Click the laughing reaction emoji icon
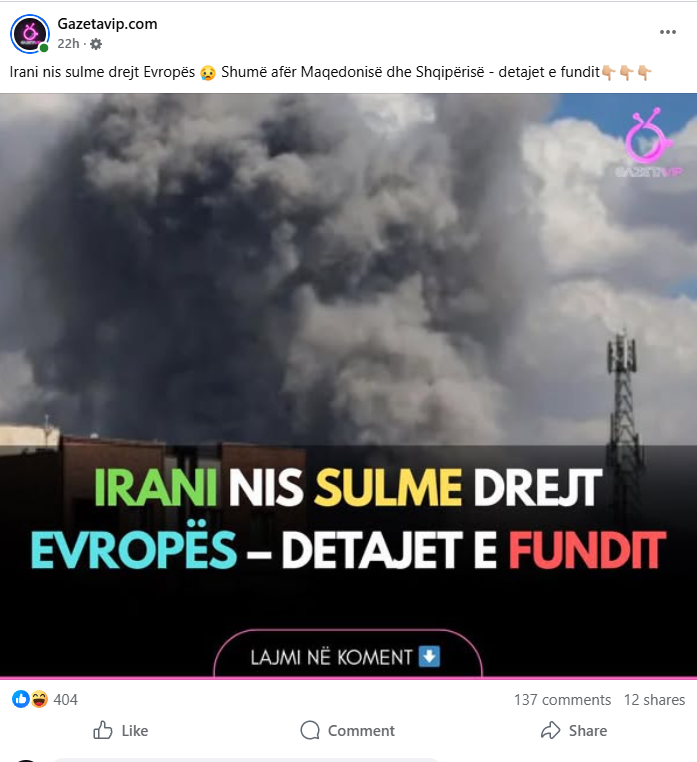 coord(39,699)
